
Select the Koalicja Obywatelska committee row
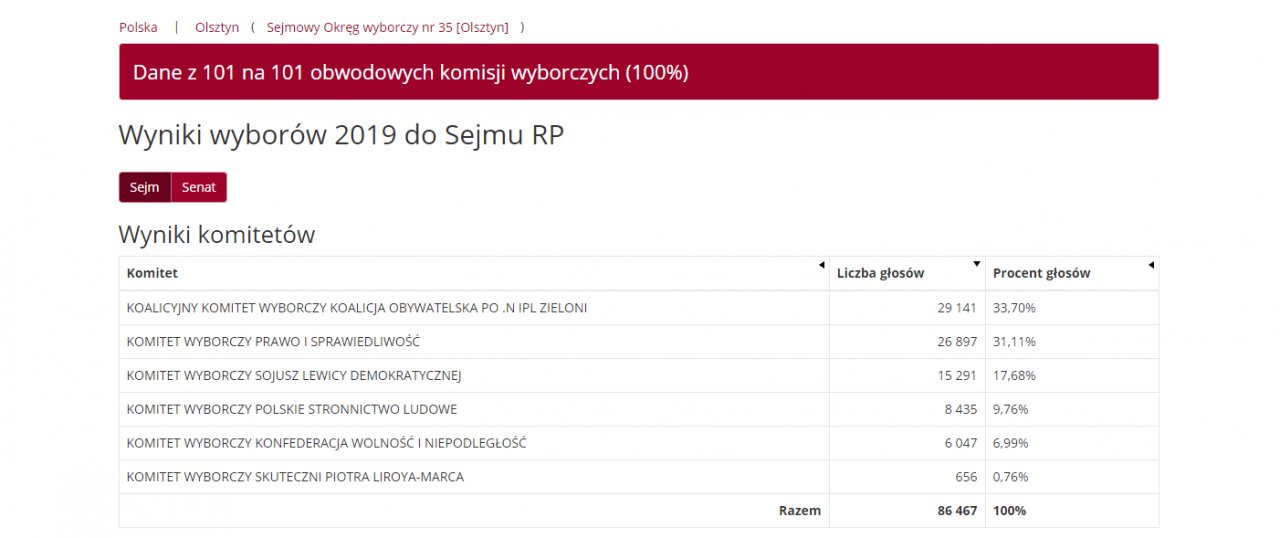(639, 308)
